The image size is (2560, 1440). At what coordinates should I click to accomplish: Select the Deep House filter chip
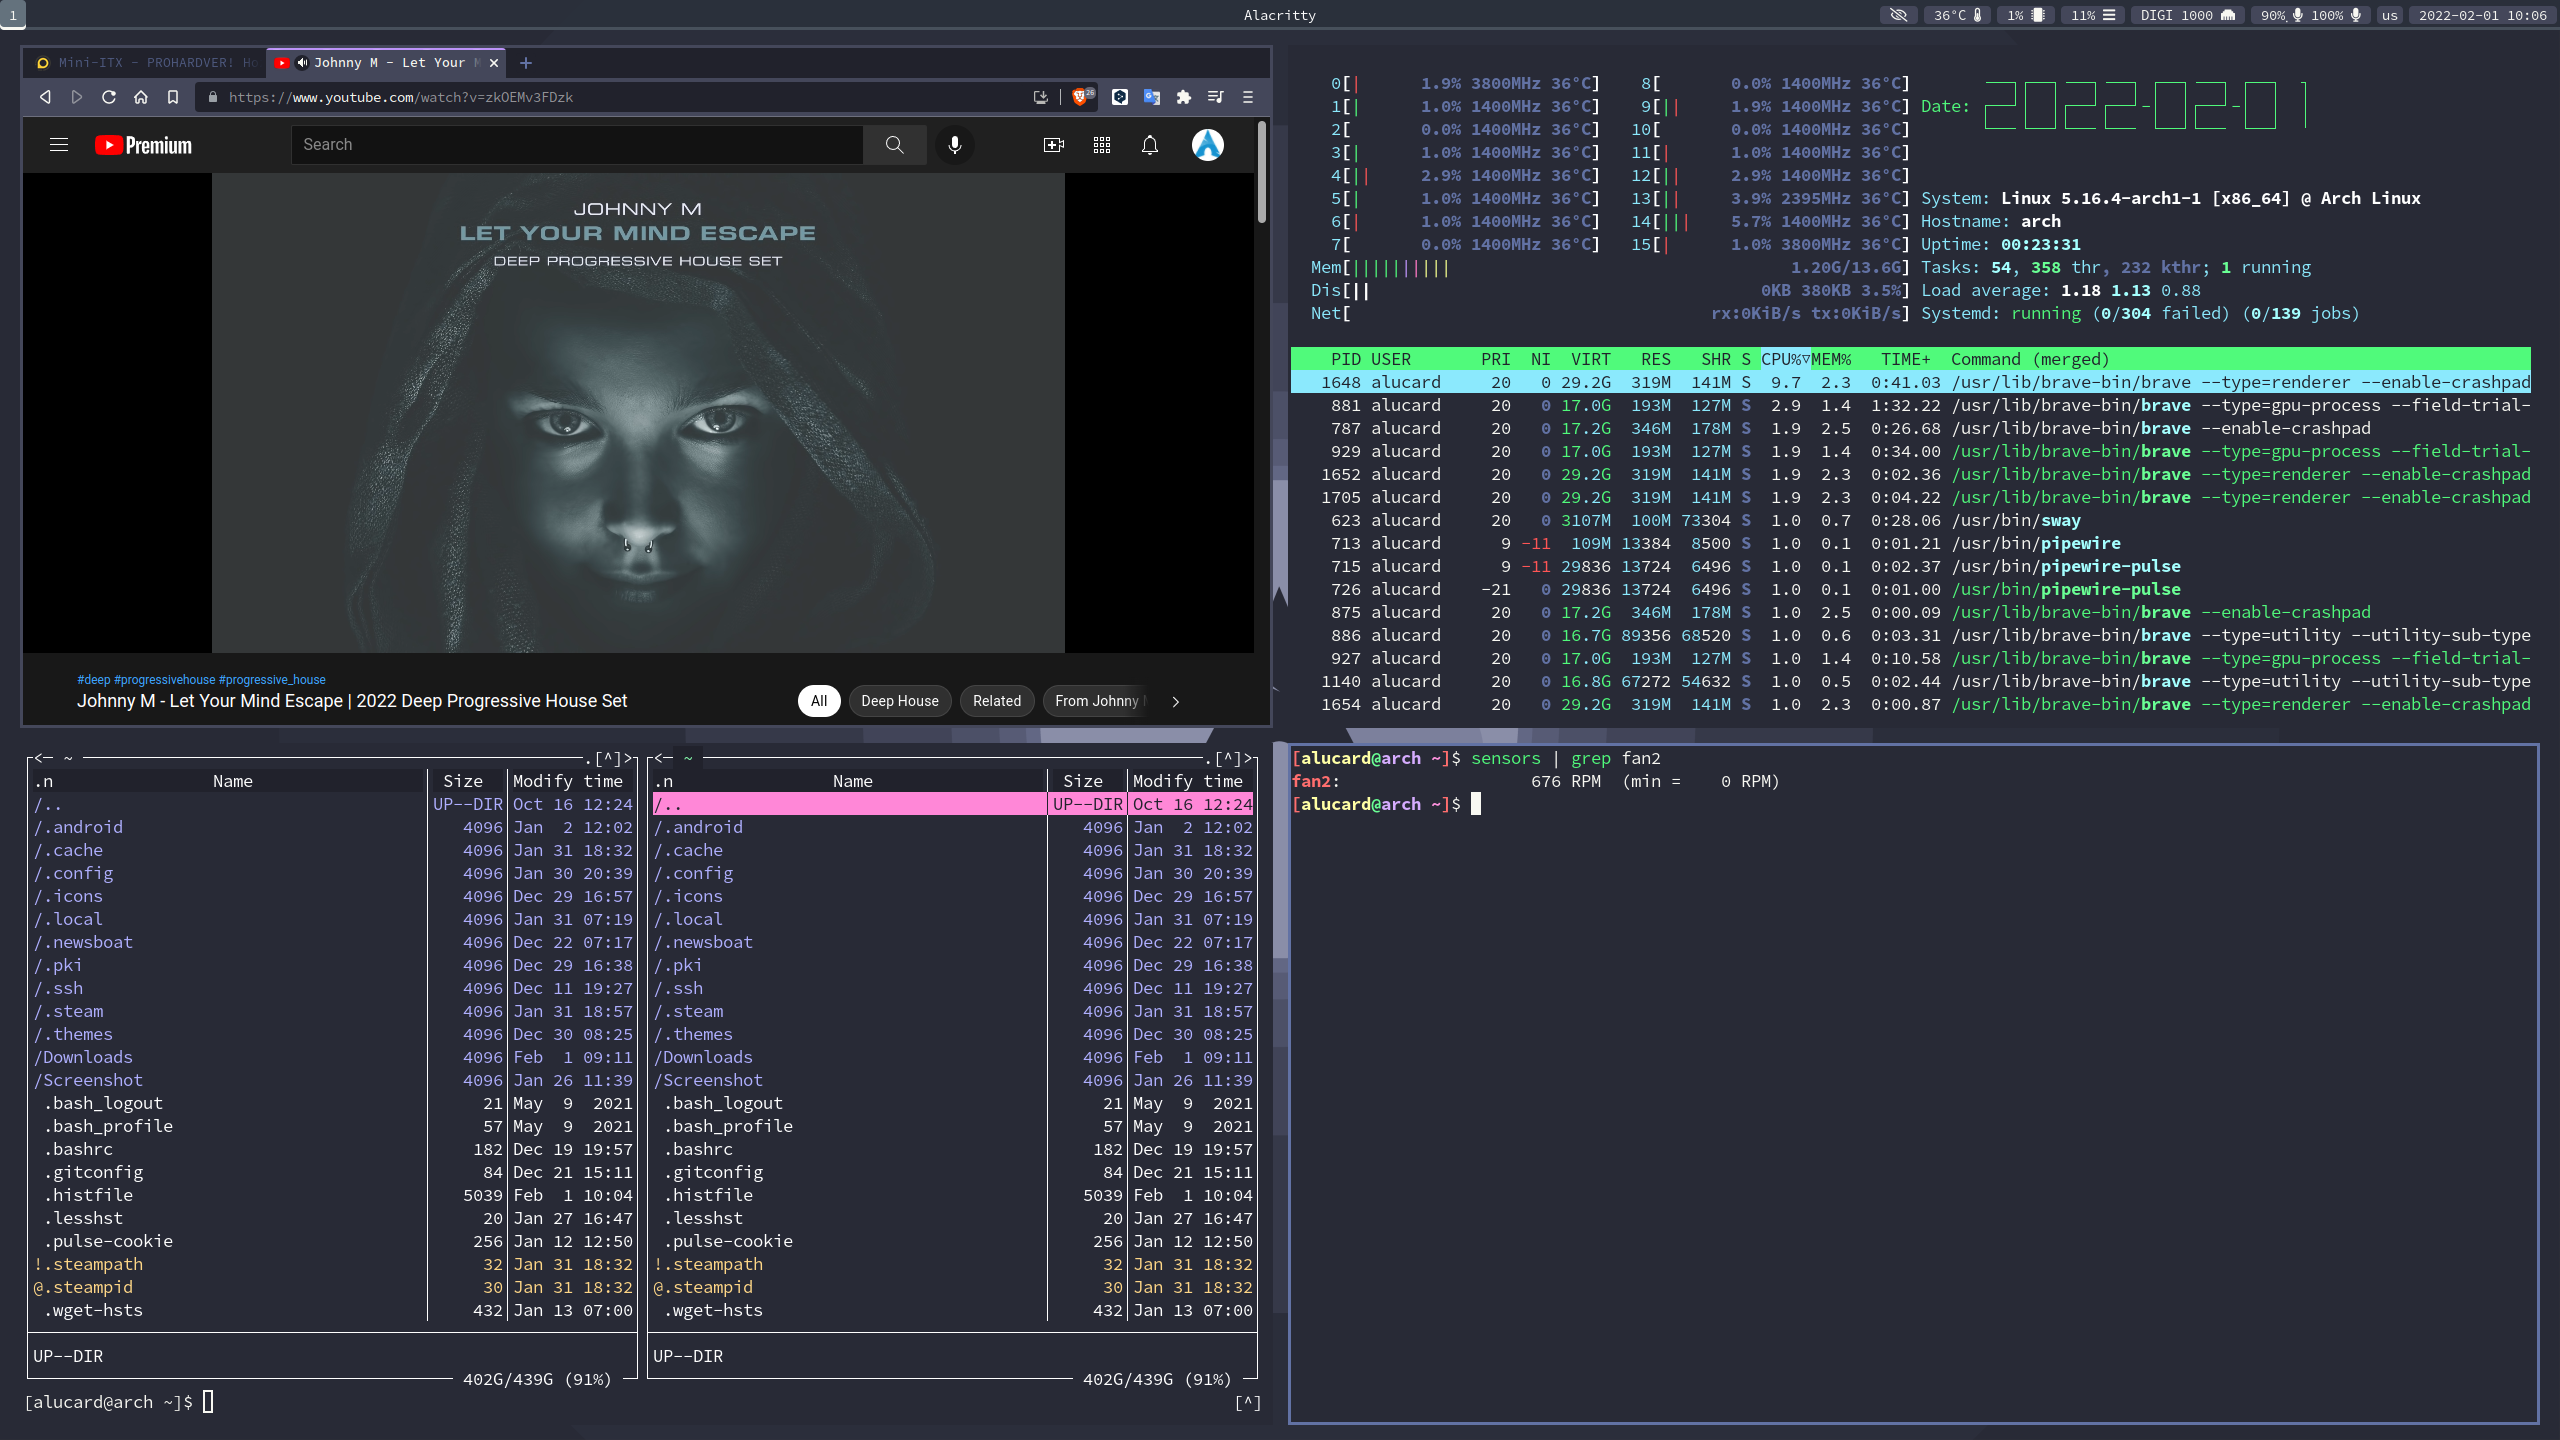(x=900, y=701)
